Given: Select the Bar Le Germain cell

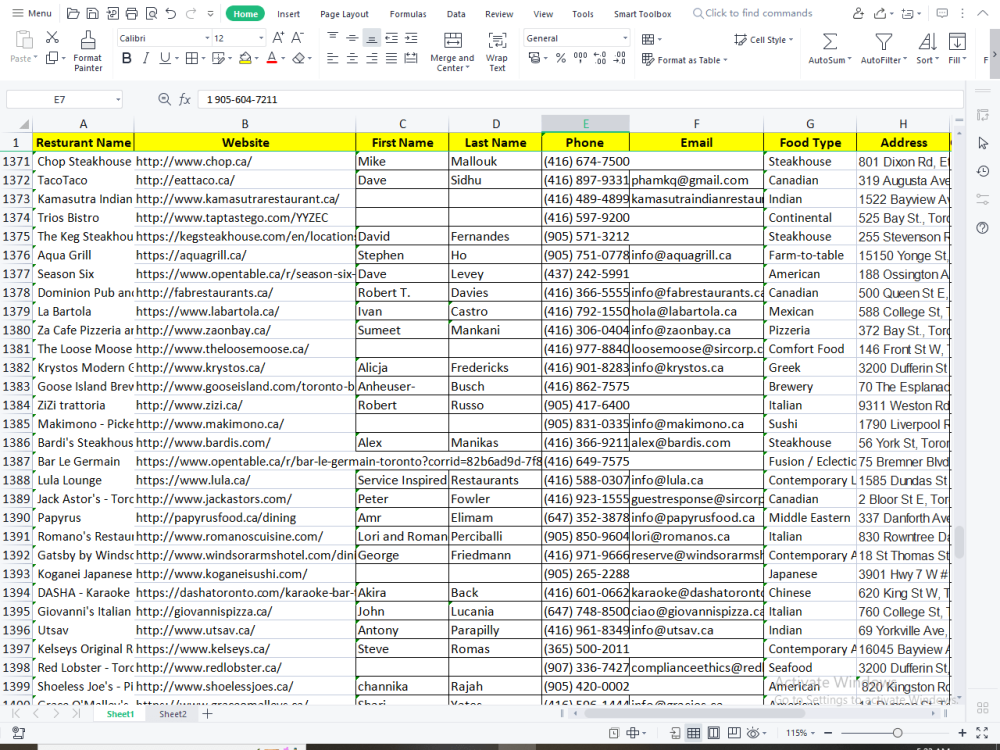Looking at the screenshot, I should coord(84,462).
